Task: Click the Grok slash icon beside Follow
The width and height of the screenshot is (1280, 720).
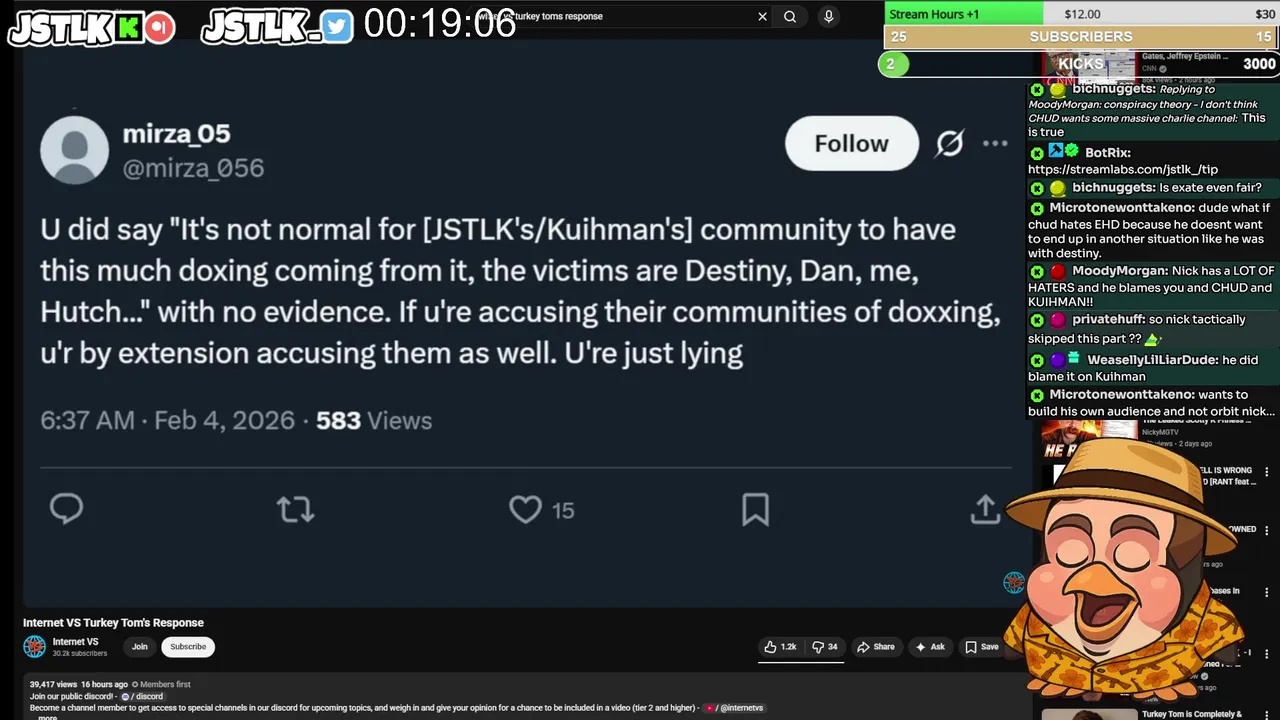Action: click(949, 144)
